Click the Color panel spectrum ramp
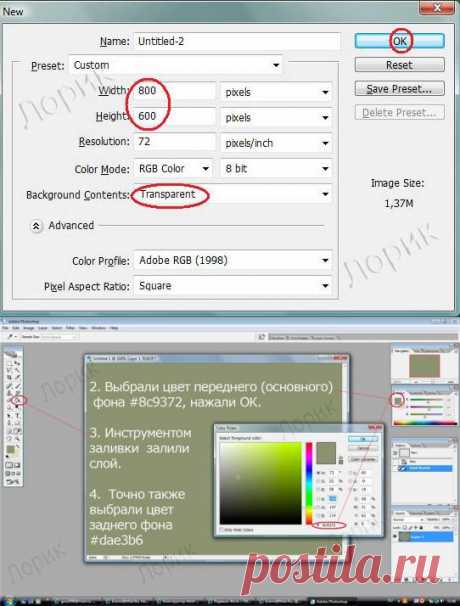The width and height of the screenshot is (460, 606). 424,423
